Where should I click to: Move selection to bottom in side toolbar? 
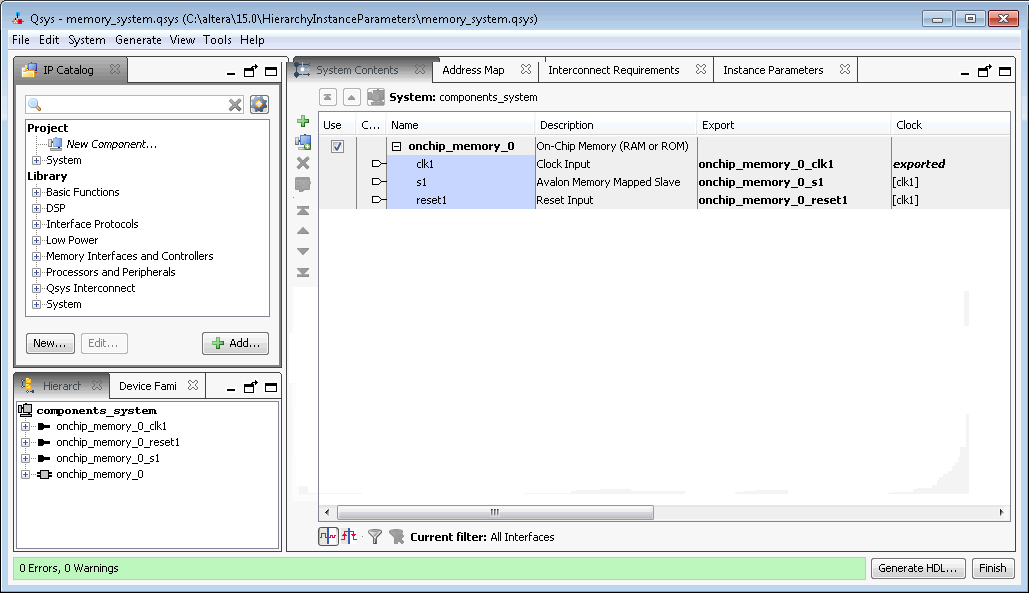point(303,272)
